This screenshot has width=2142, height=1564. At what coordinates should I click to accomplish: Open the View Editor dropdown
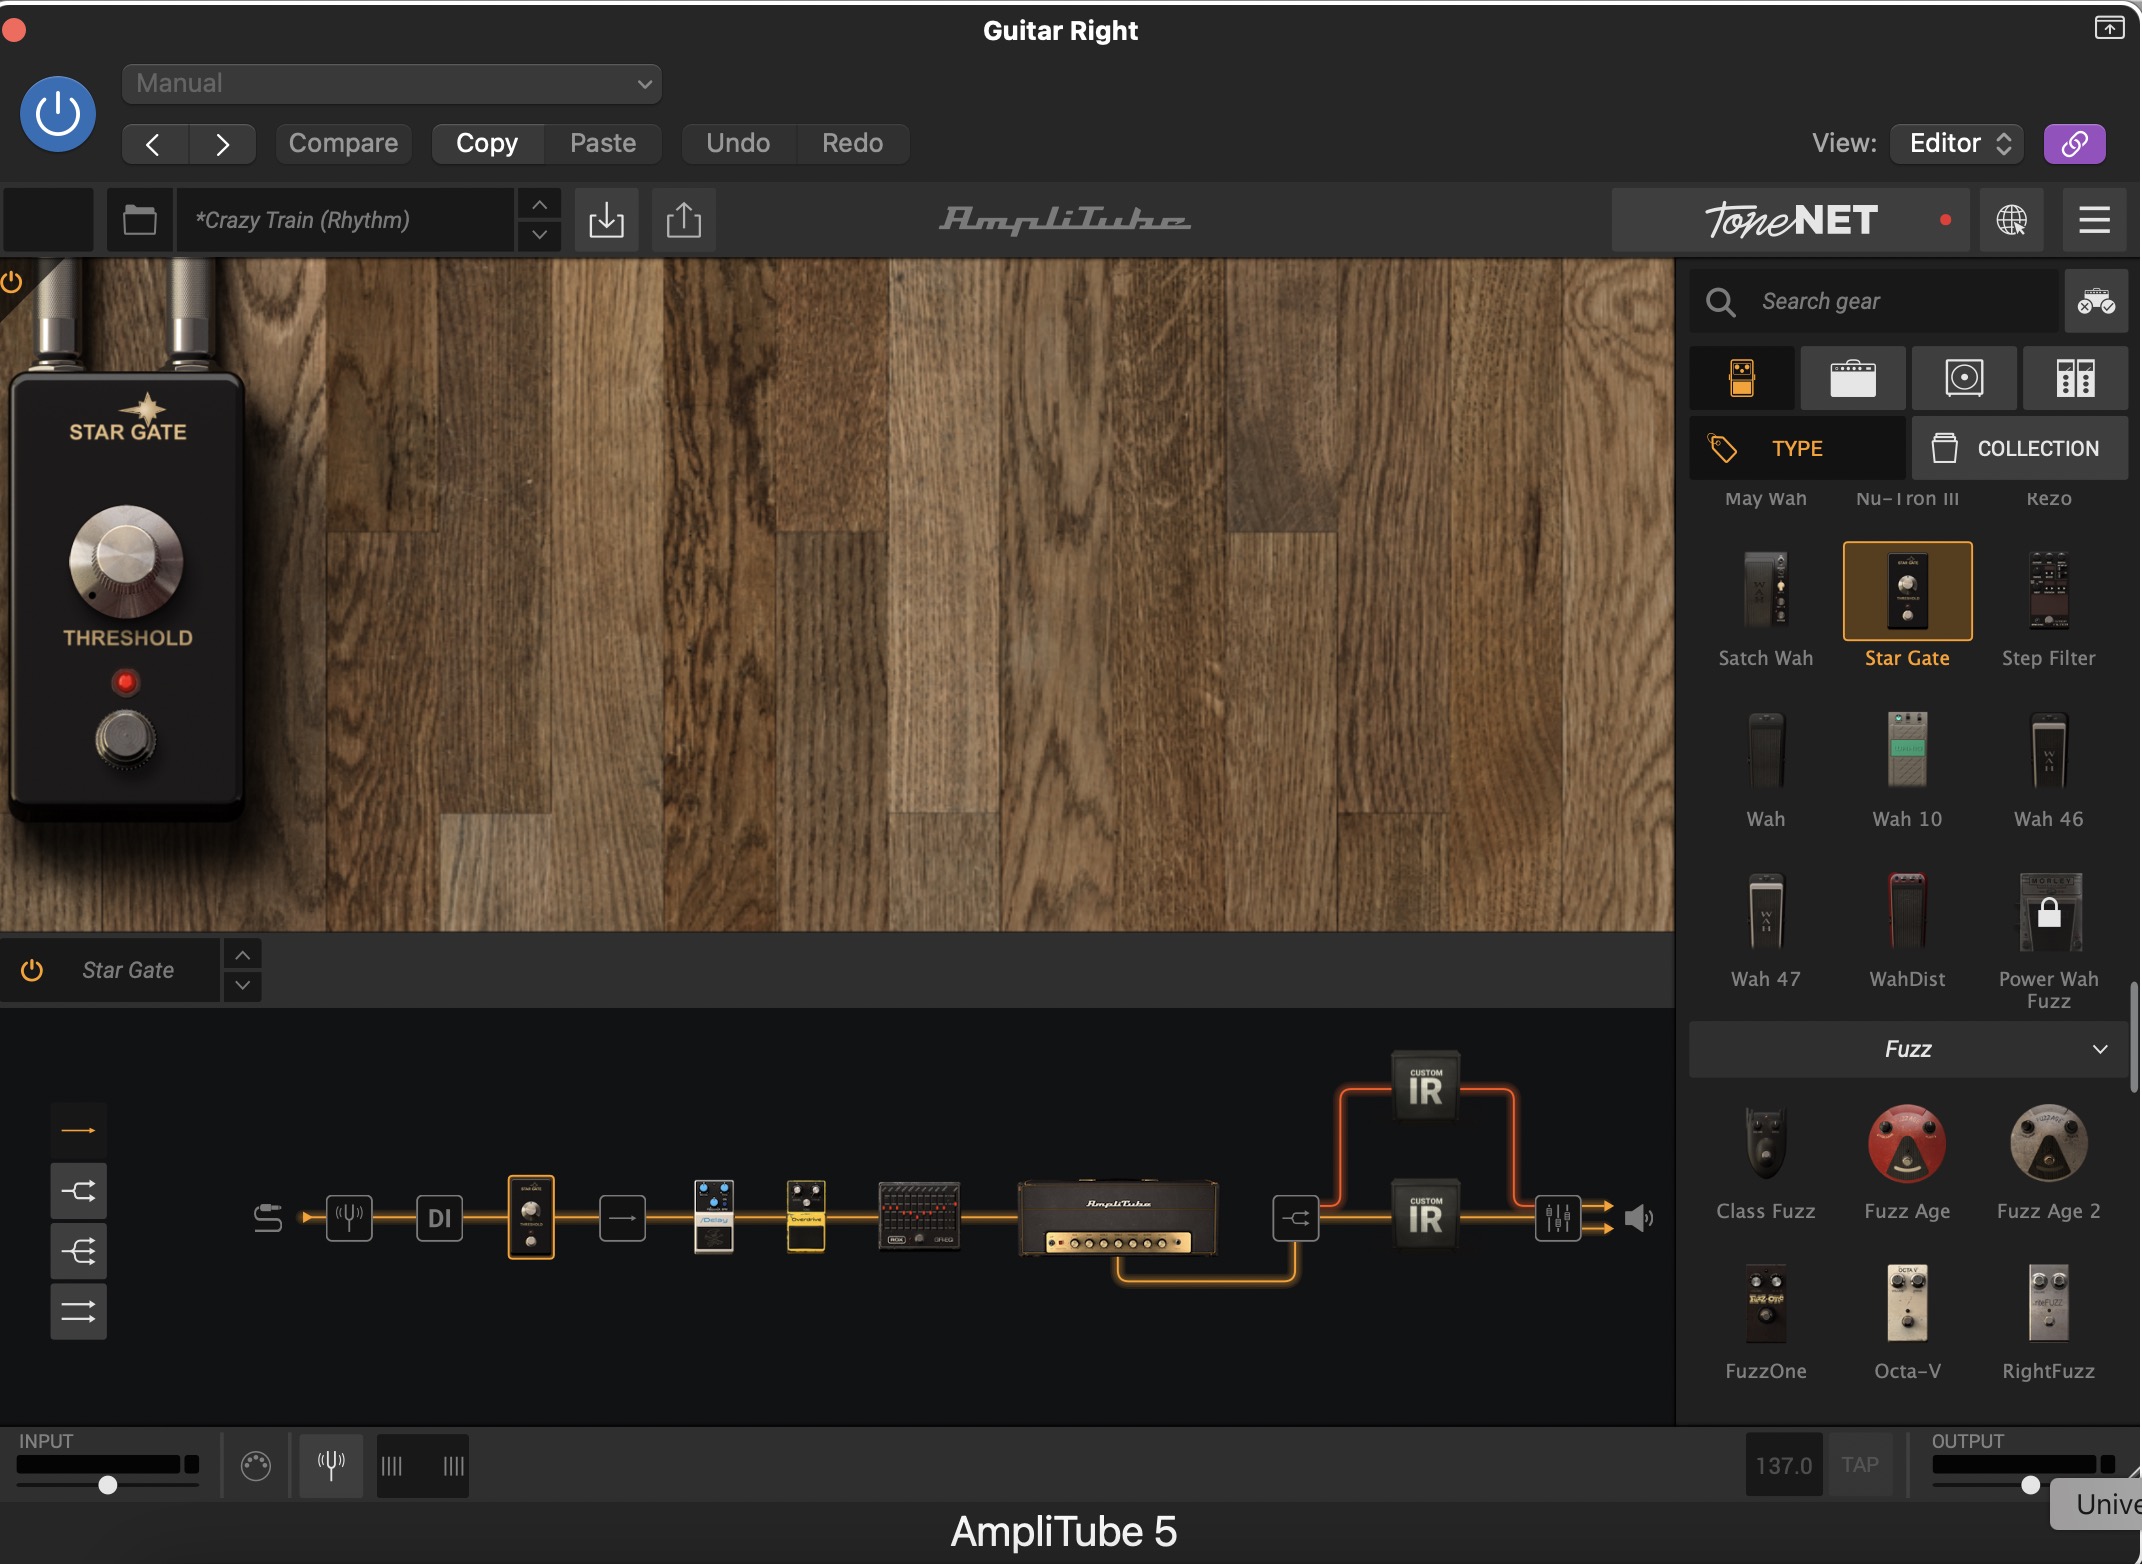pyautogui.click(x=1957, y=144)
